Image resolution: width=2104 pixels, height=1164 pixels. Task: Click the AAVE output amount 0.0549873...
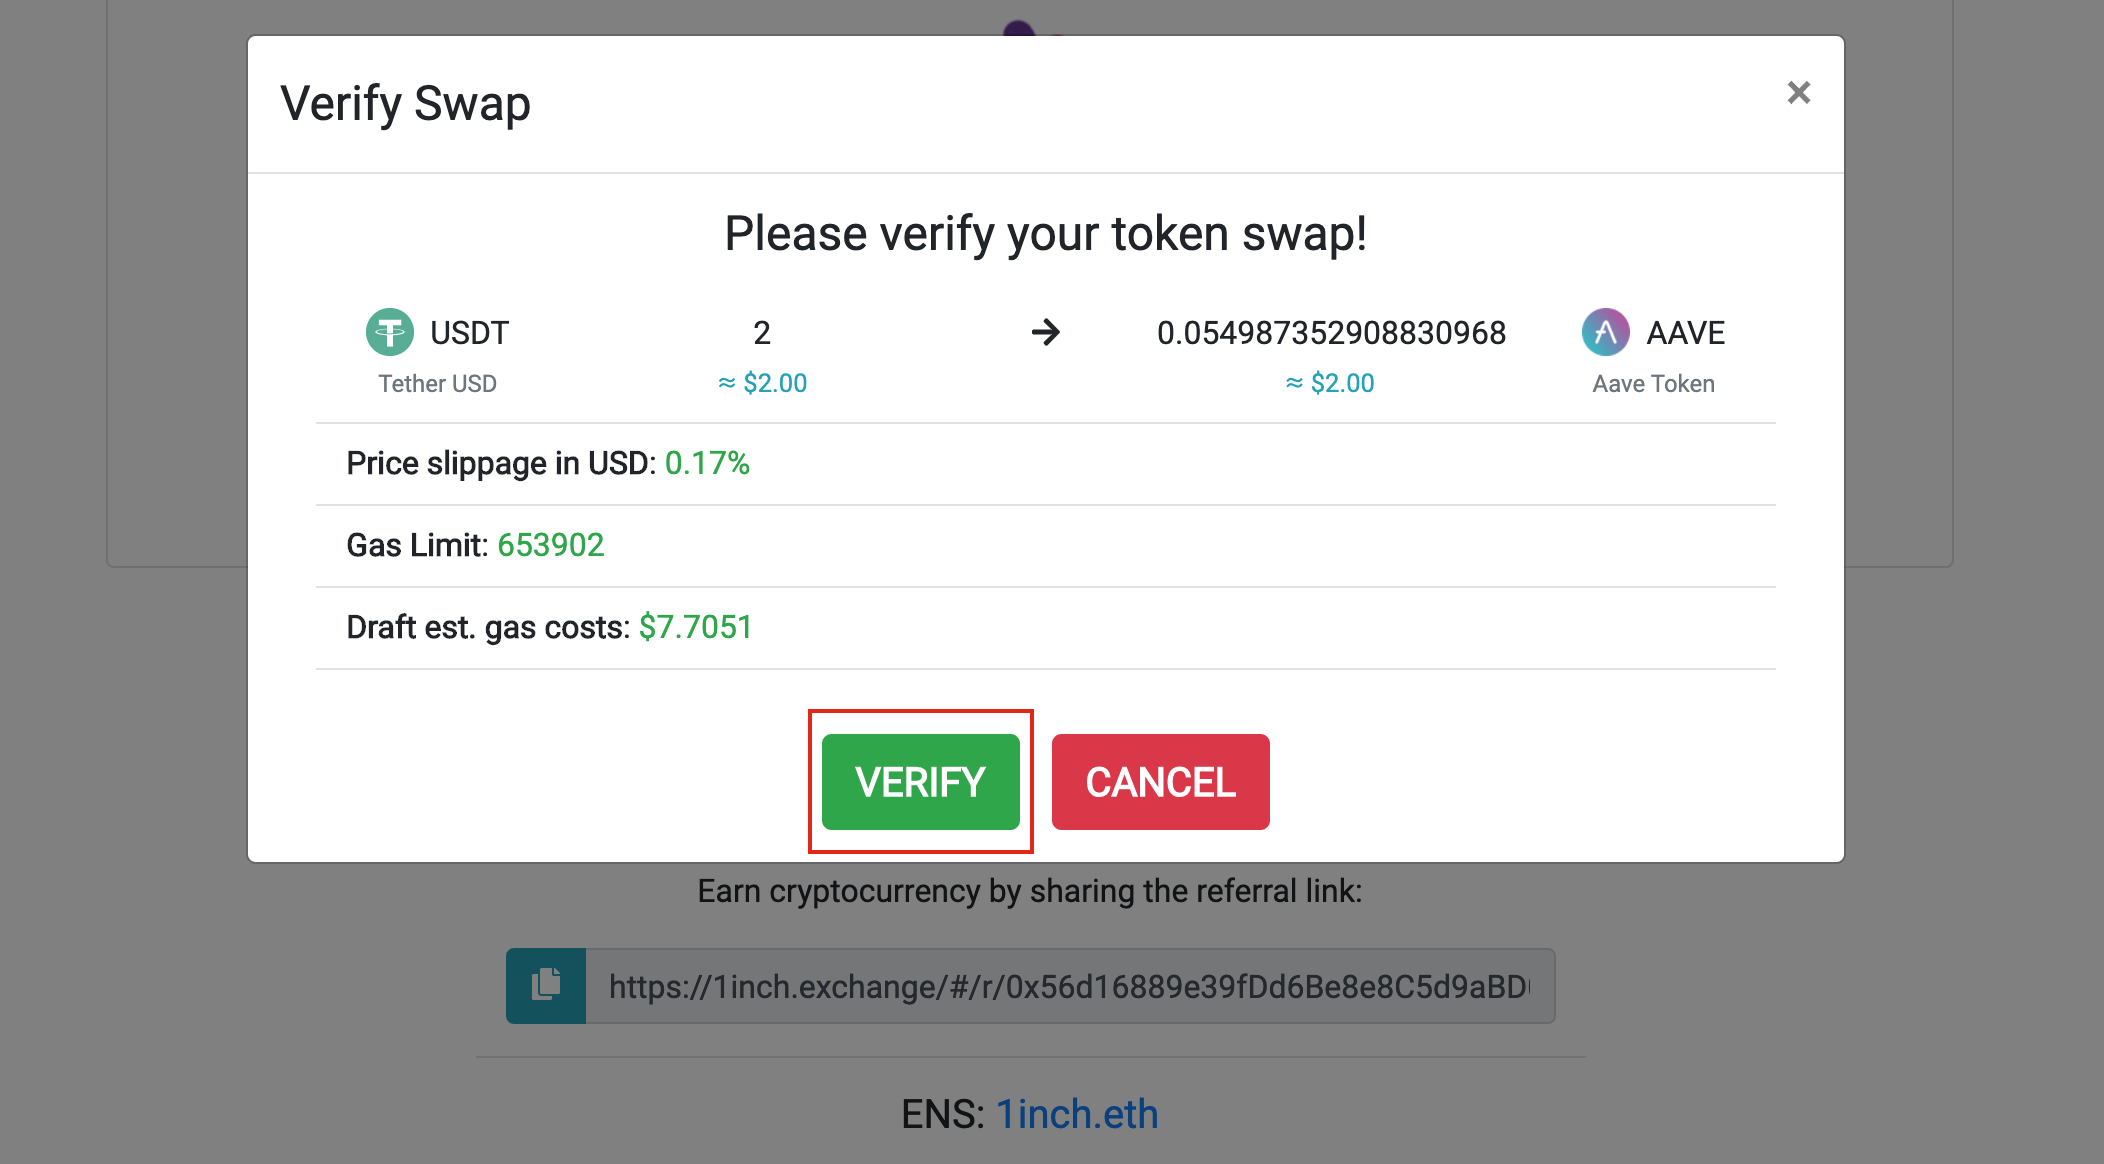(1331, 333)
